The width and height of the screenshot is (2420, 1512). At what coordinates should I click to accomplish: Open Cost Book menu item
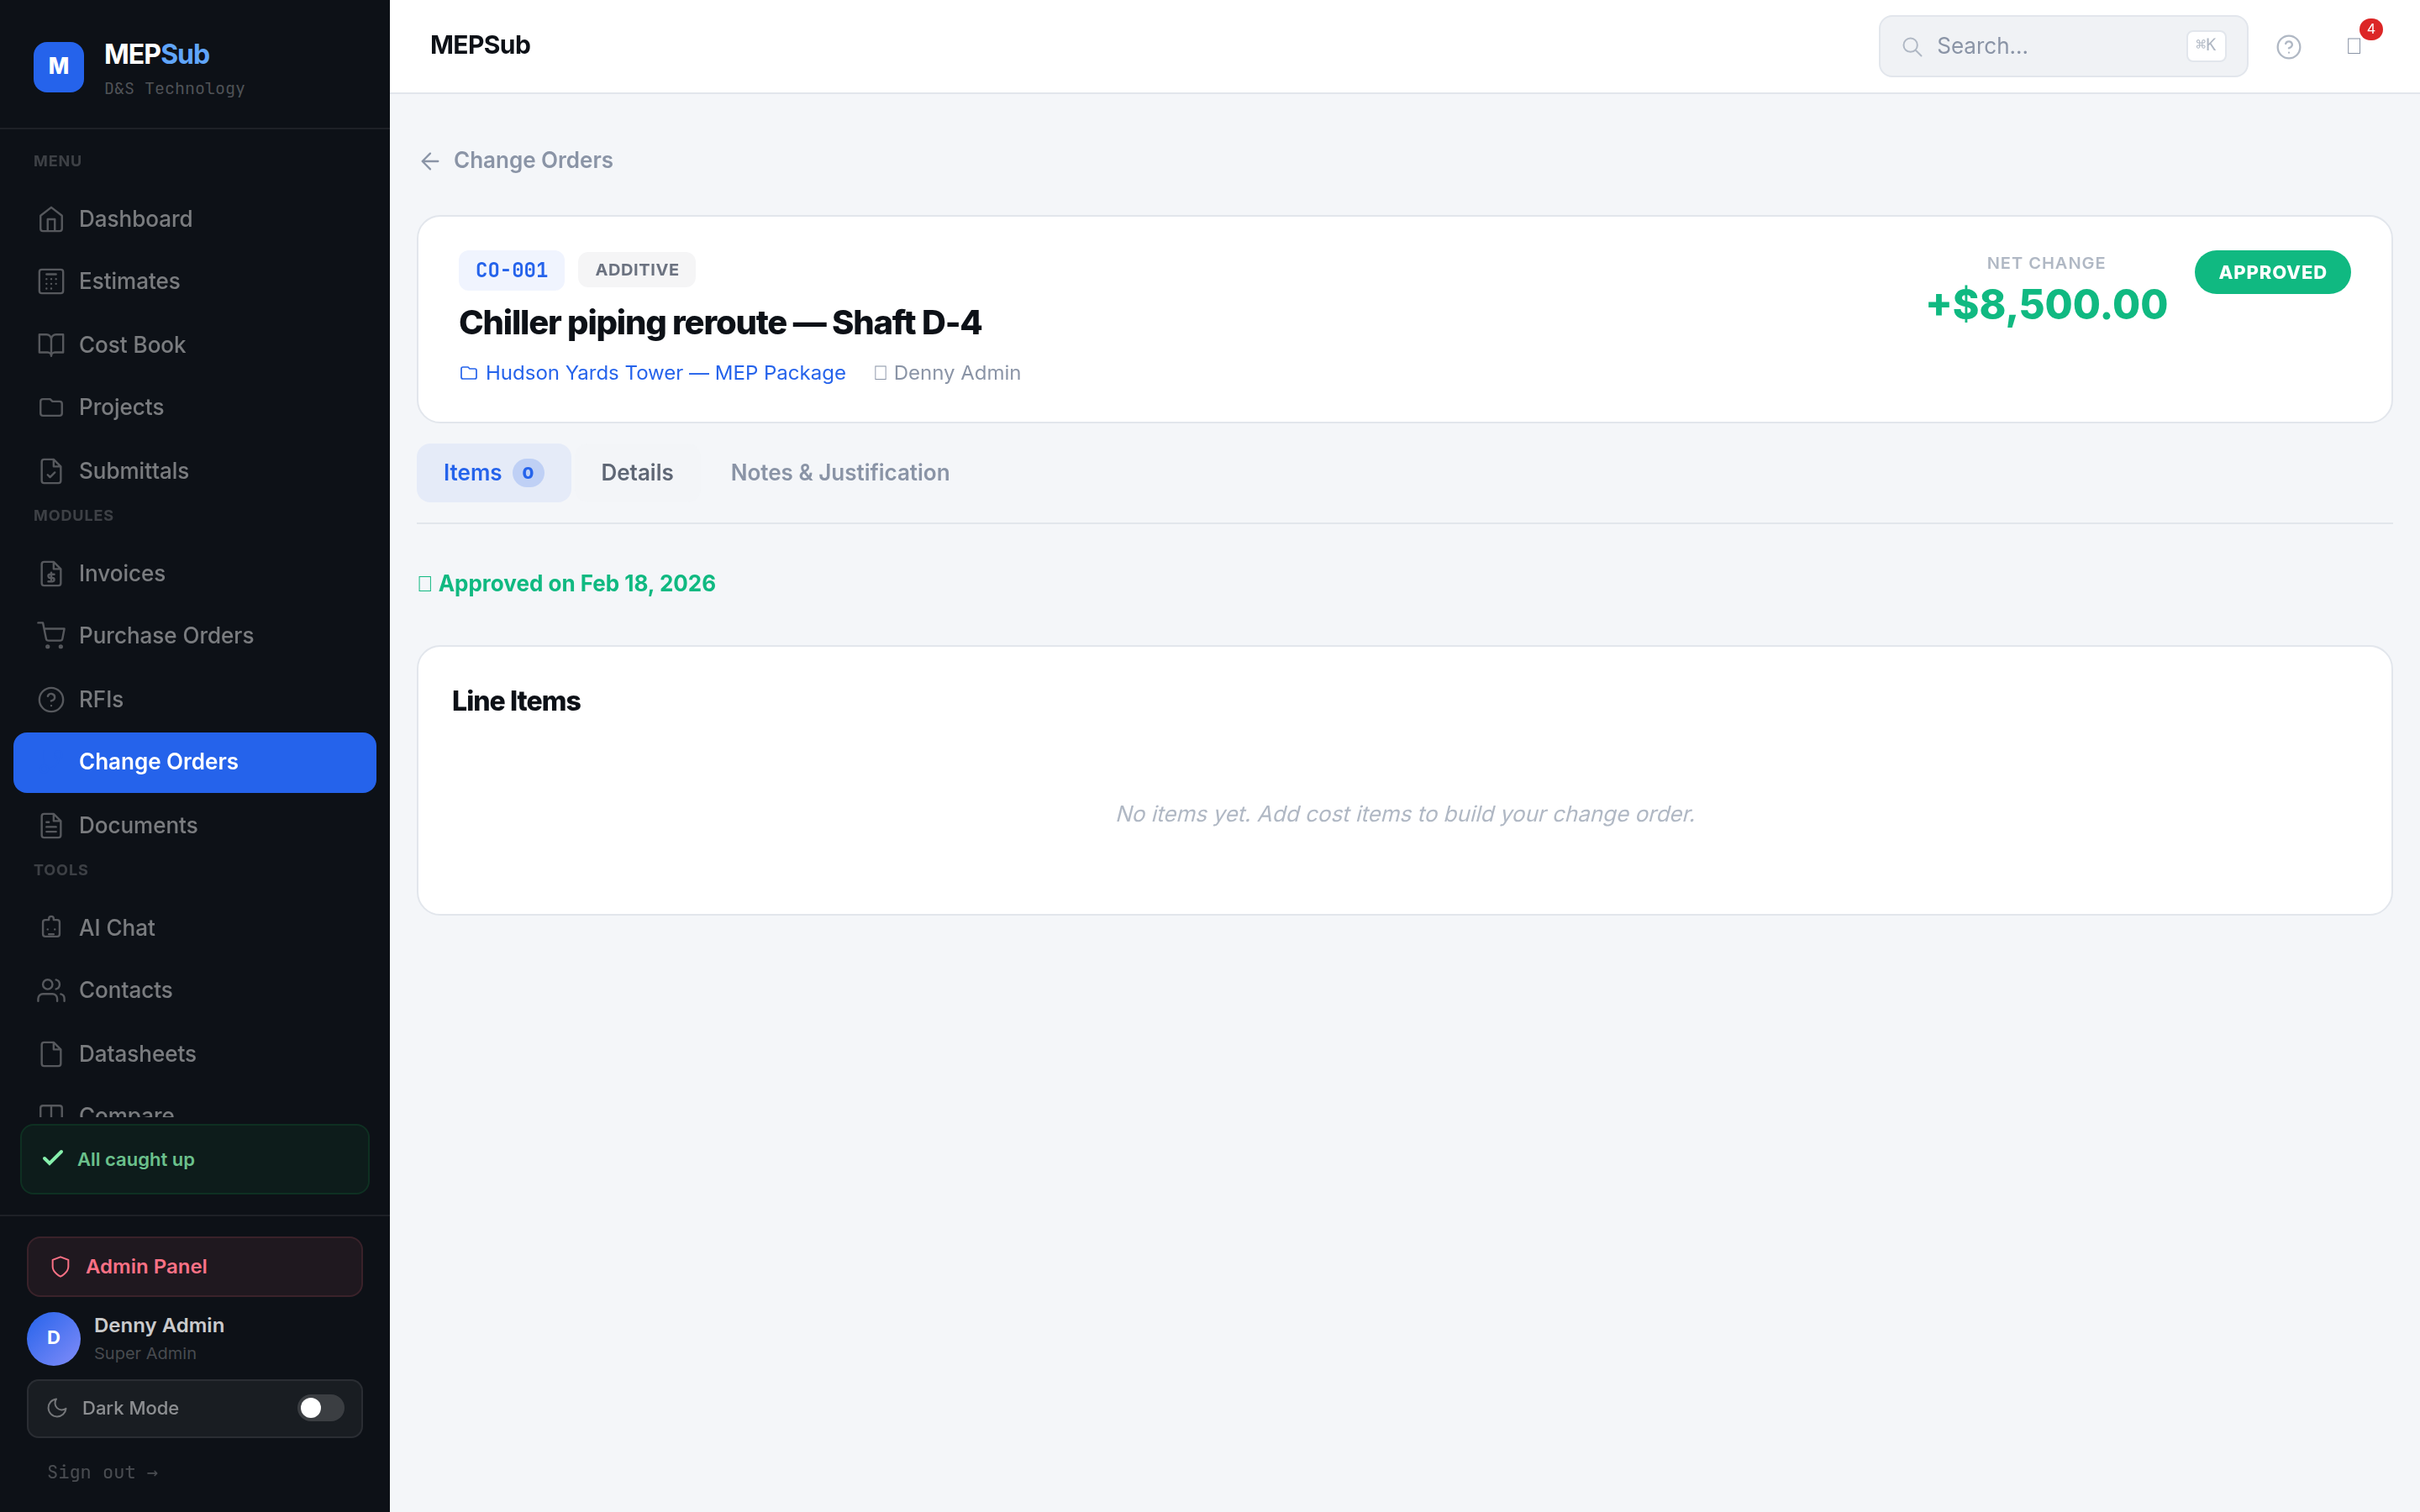click(195, 345)
